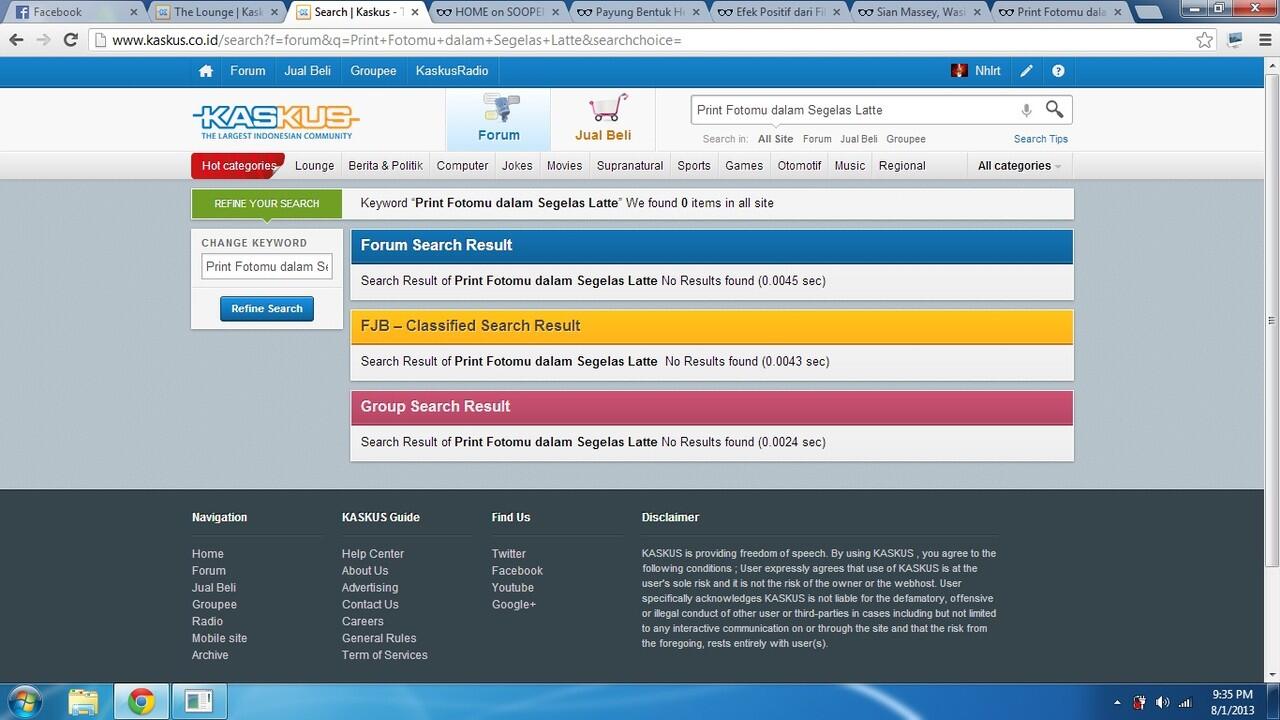Screen dimensions: 1280x720
Task: Bookmark page with the star icon
Action: 1205,40
